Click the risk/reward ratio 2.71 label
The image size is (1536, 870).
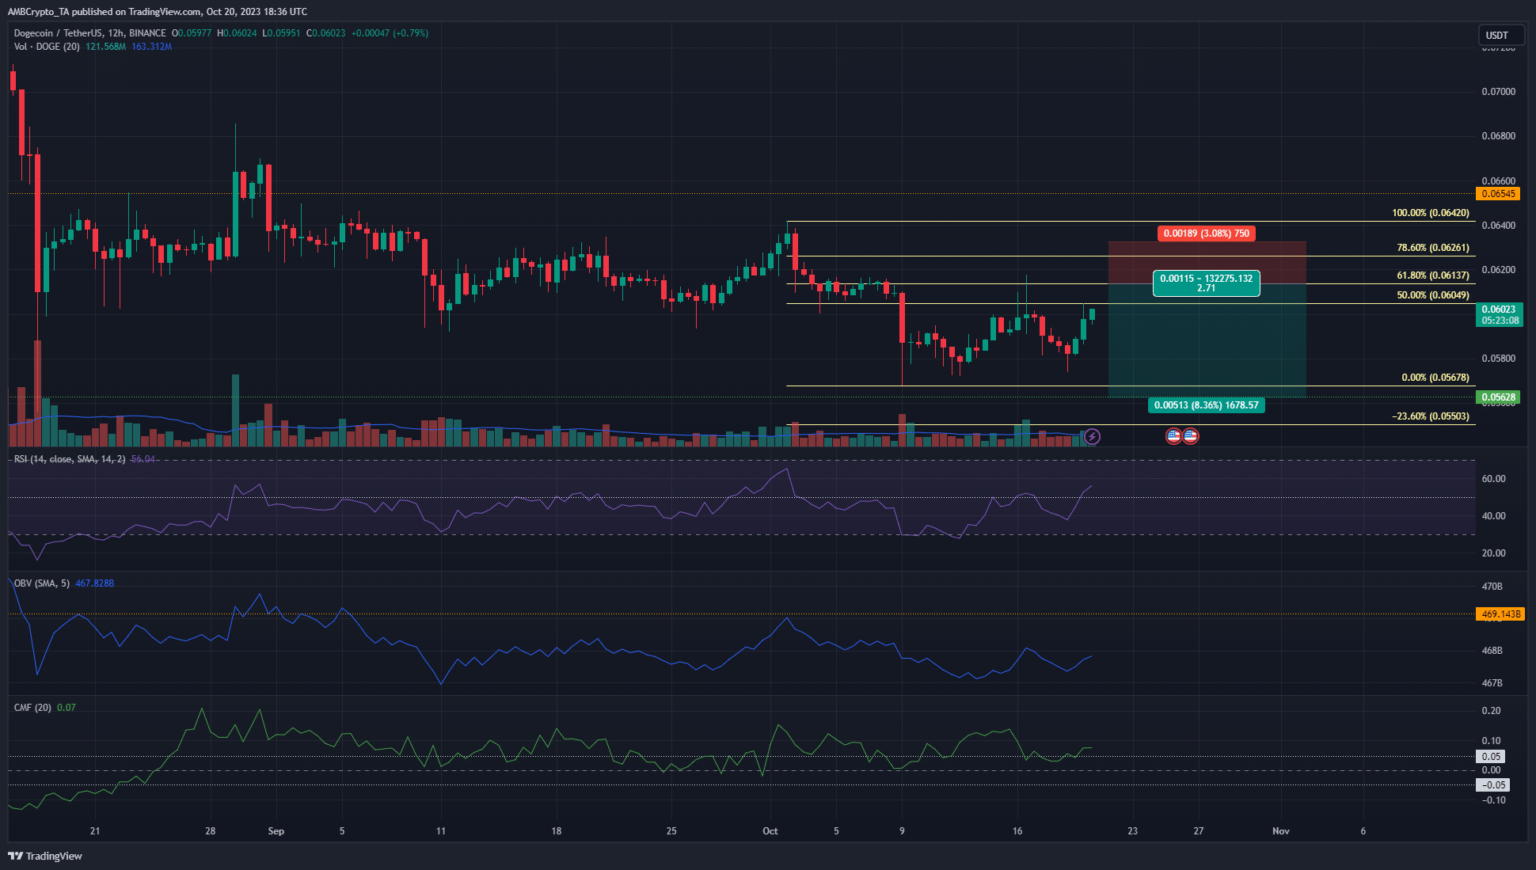pyautogui.click(x=1206, y=288)
